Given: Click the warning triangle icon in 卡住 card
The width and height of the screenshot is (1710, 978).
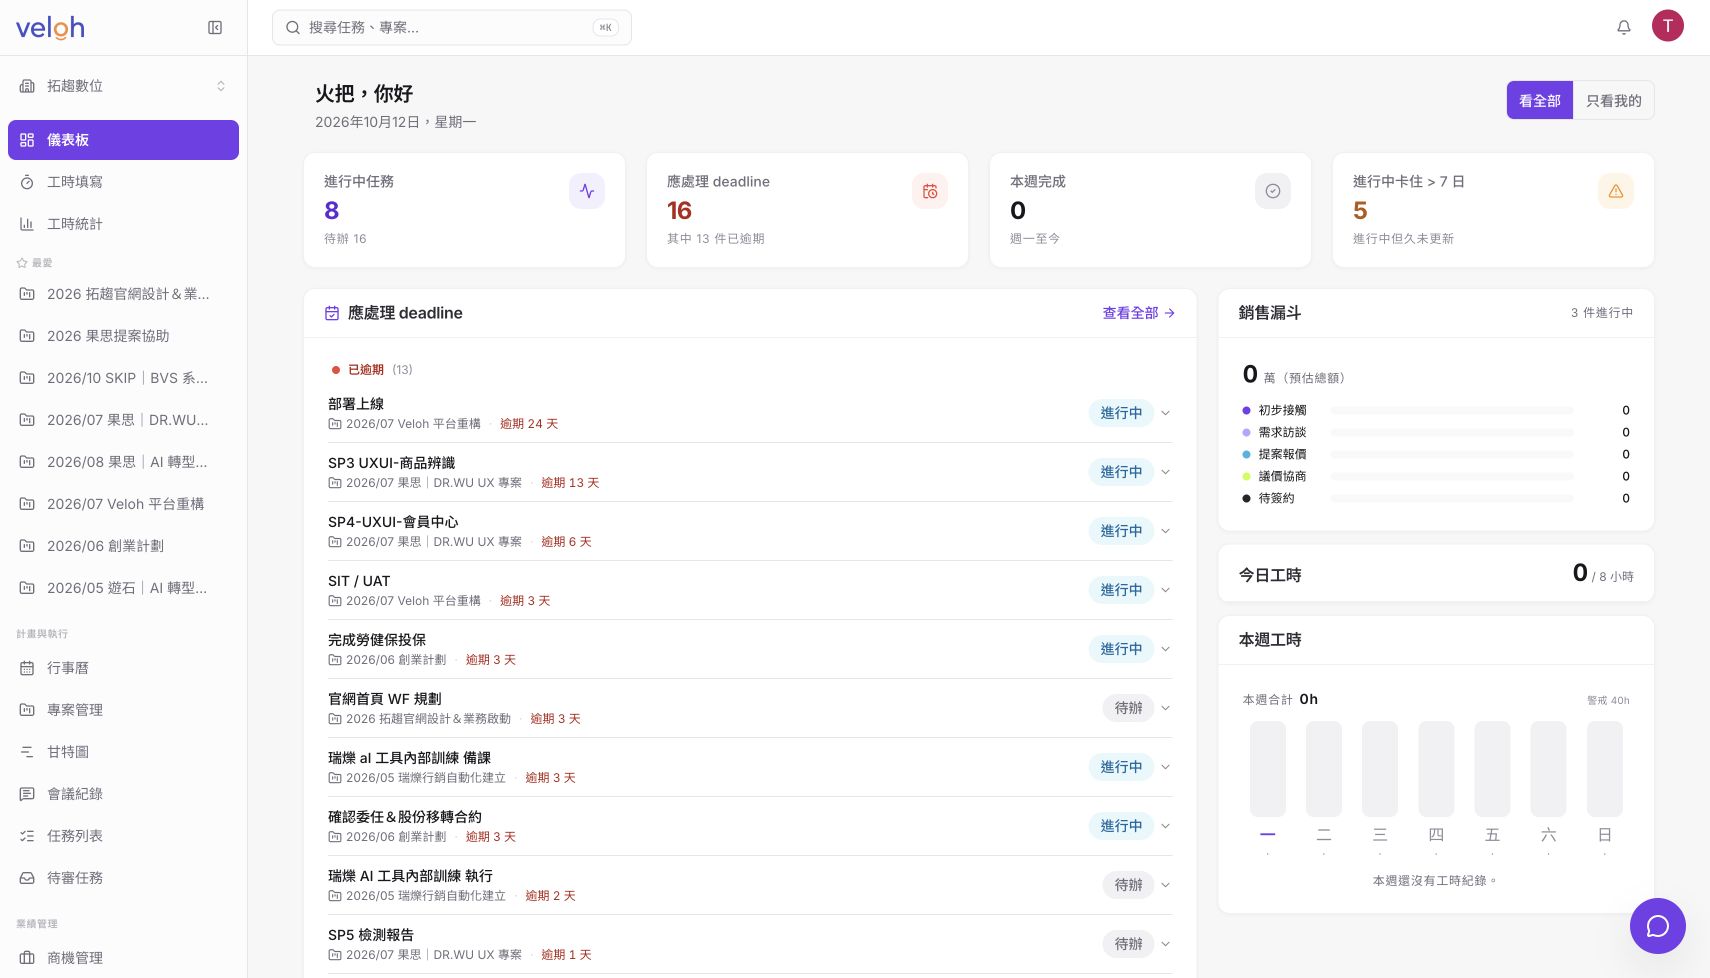Looking at the screenshot, I should [1616, 191].
